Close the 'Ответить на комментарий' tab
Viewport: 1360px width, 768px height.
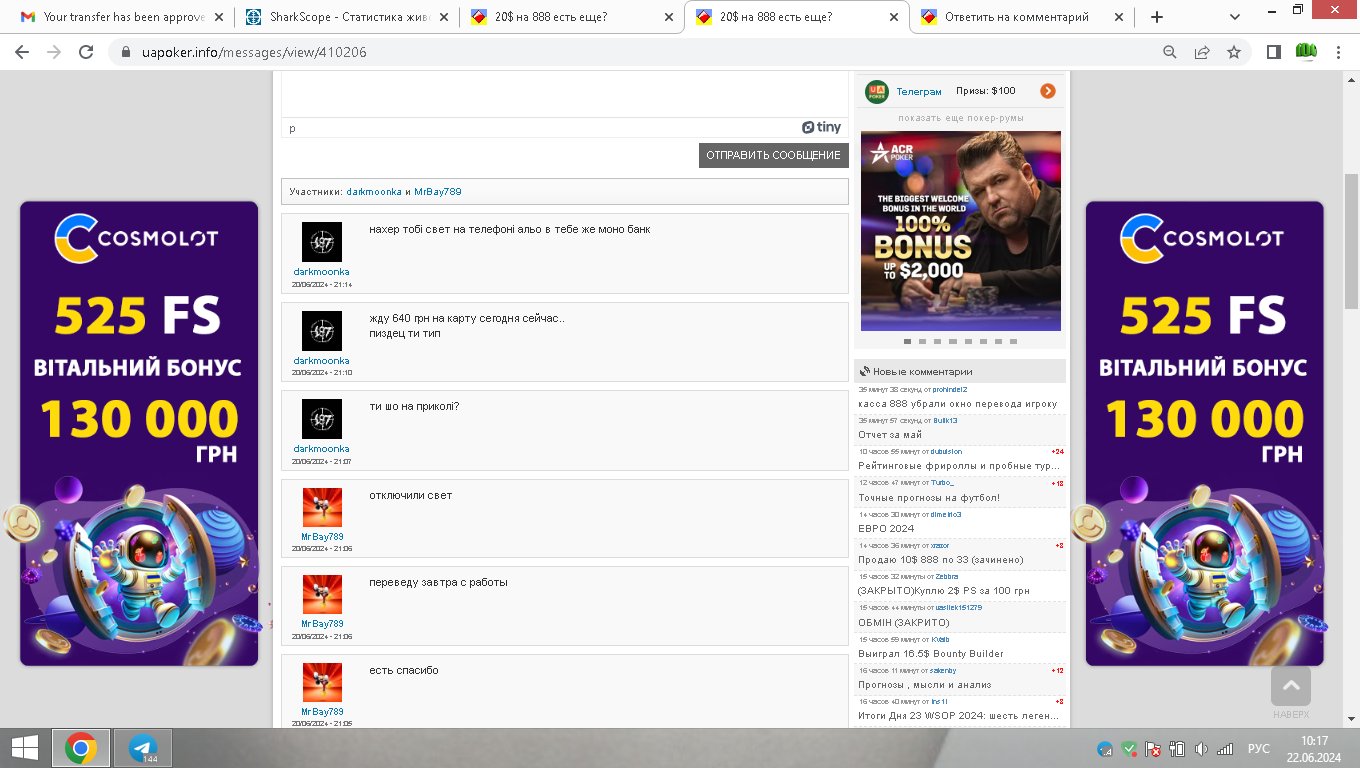(x=1118, y=17)
